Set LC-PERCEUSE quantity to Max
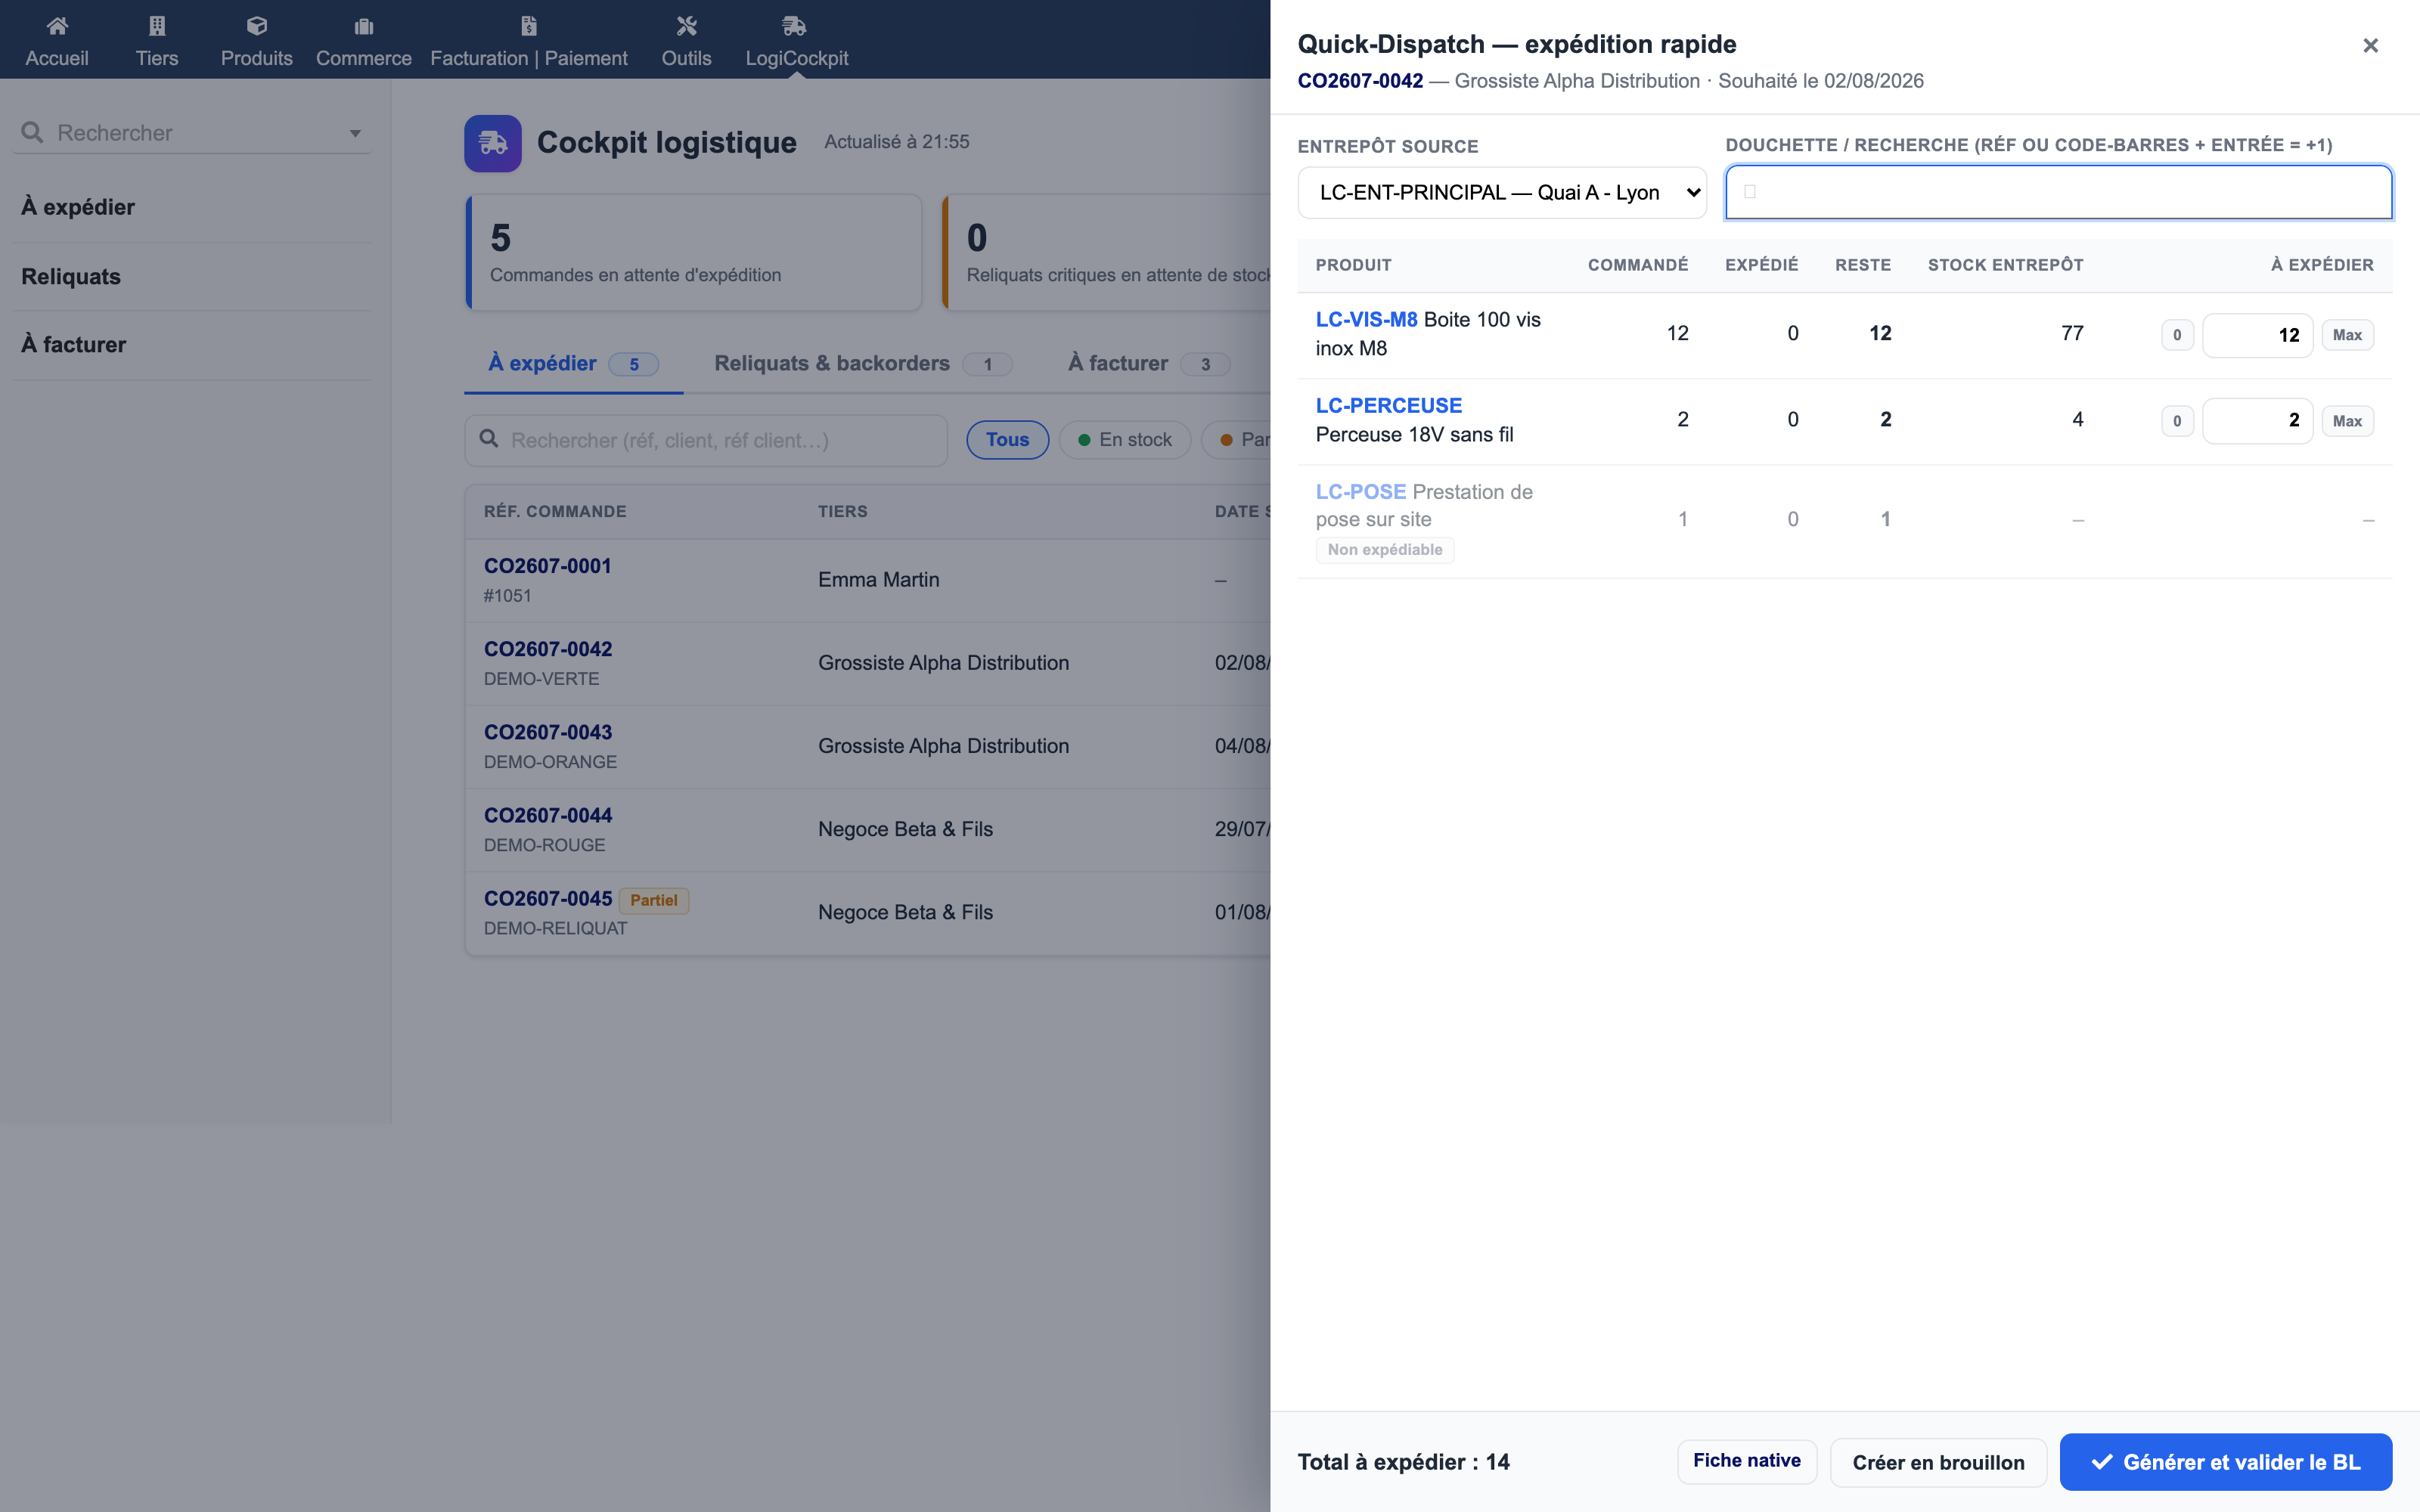This screenshot has height=1512, width=2420. [x=2347, y=421]
